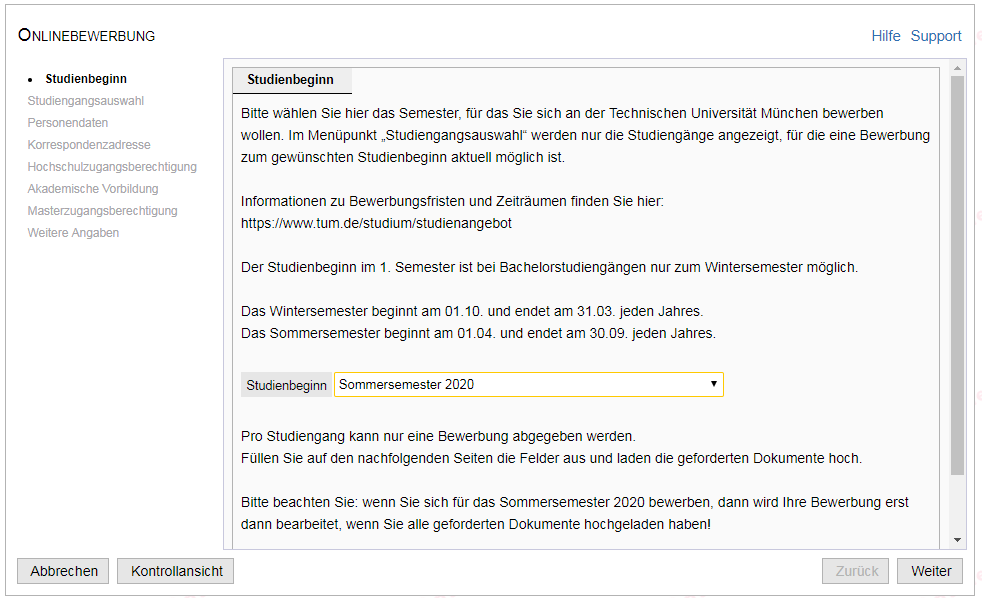The height and width of the screenshot is (604, 986).
Task: Navigate to Hochschulzugangsberechtigung in the sidebar
Action: coord(112,167)
